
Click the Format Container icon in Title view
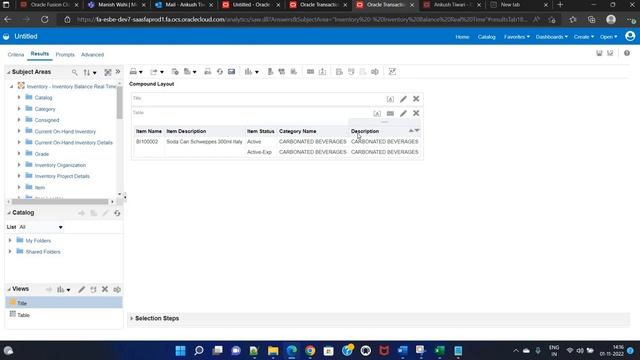[x=390, y=99]
